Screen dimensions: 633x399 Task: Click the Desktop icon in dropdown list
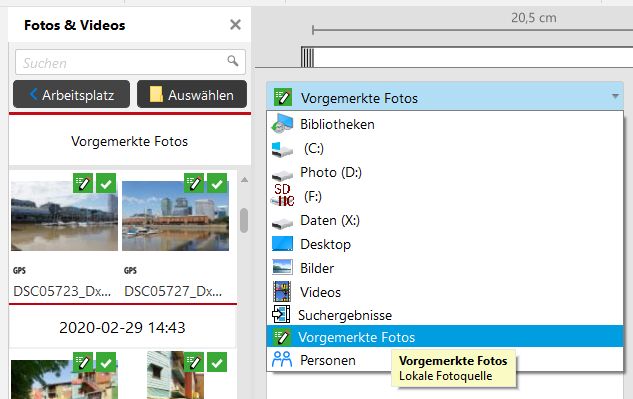click(x=282, y=244)
